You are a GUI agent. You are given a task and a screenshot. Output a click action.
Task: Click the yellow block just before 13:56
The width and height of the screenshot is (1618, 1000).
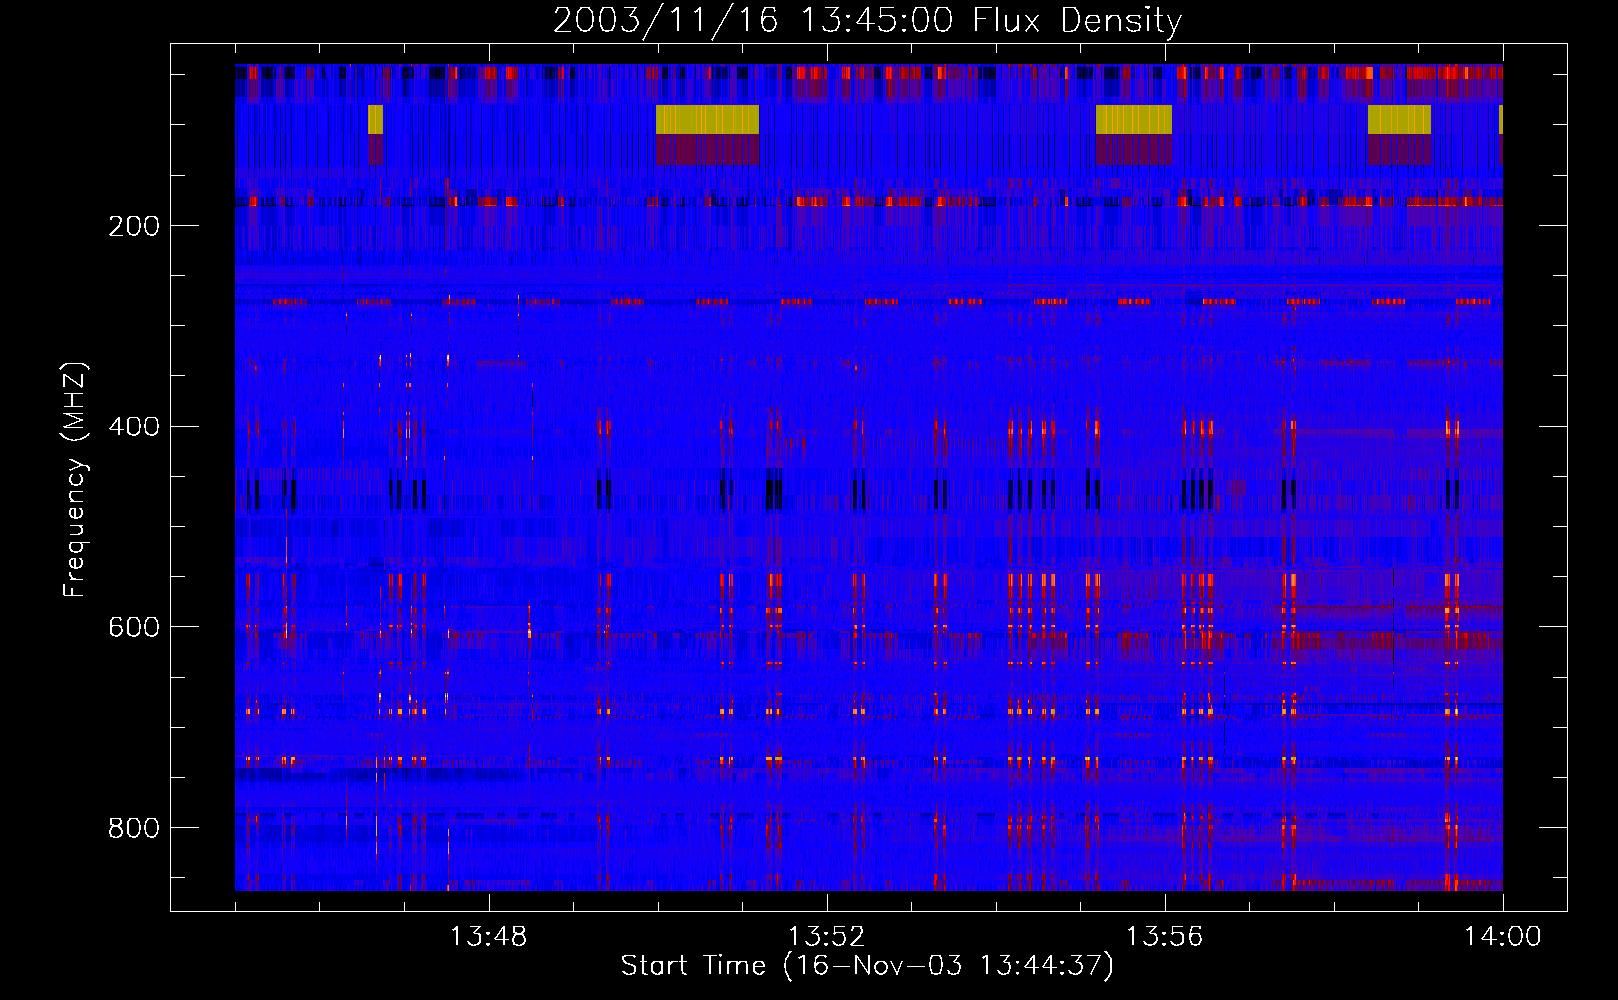1133,119
